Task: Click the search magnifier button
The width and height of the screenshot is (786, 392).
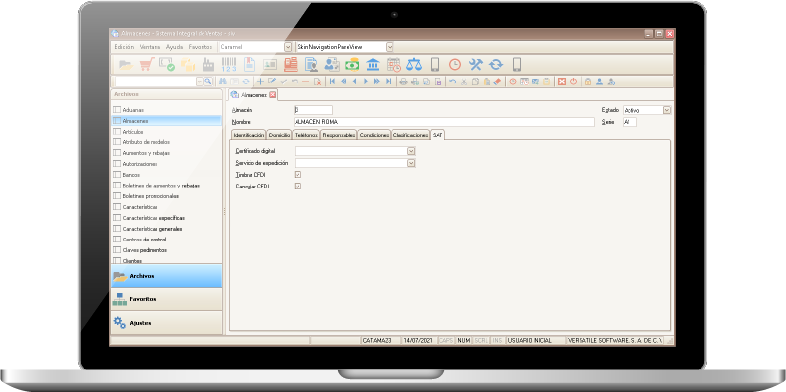Action: click(x=208, y=81)
